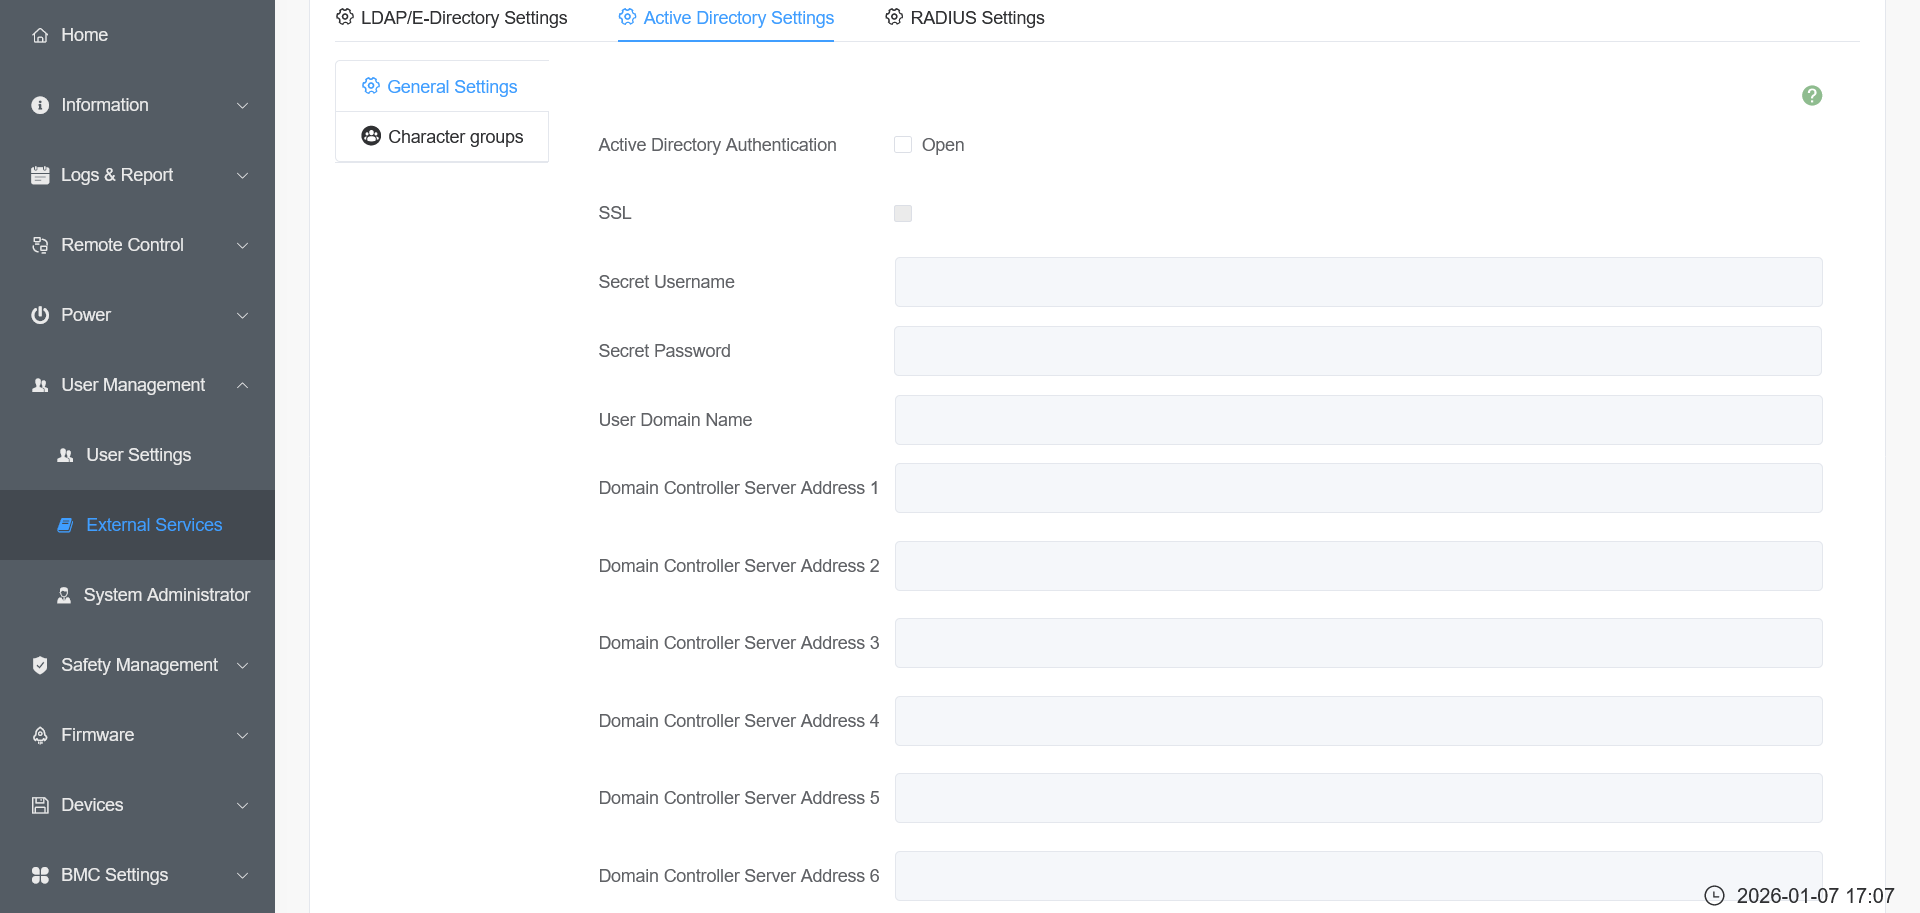The width and height of the screenshot is (1920, 913).
Task: Click the Character groups face icon
Action: coord(371,136)
